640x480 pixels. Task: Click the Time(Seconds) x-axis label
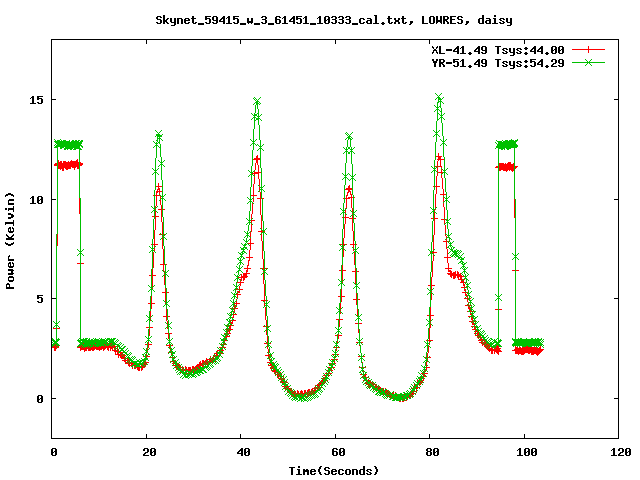(x=334, y=471)
